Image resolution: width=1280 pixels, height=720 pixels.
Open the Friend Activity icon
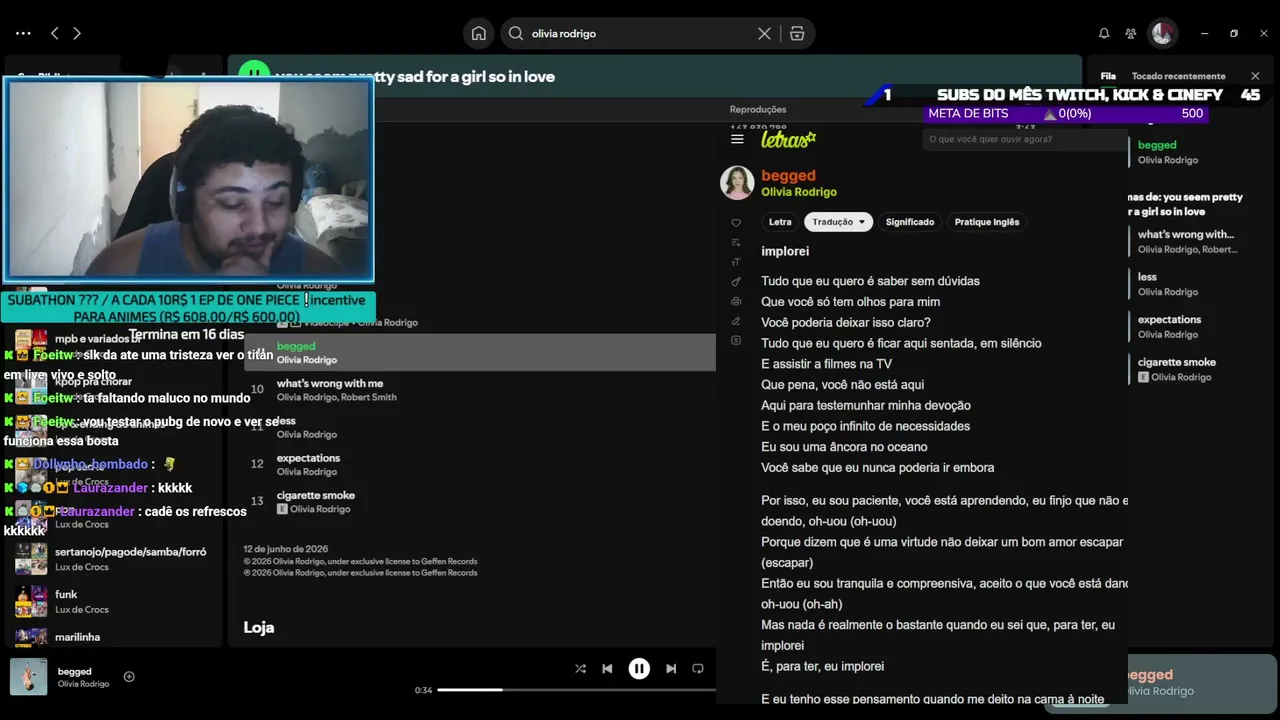(1131, 33)
